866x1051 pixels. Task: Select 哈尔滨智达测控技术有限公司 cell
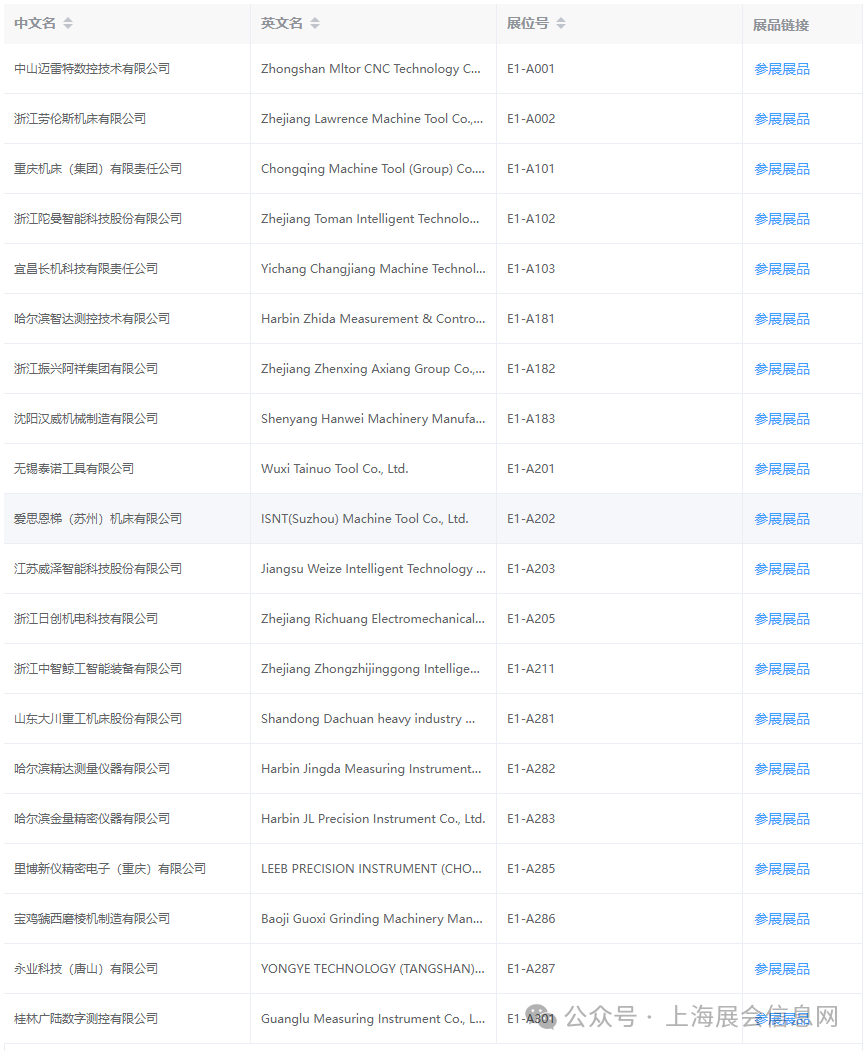click(92, 318)
